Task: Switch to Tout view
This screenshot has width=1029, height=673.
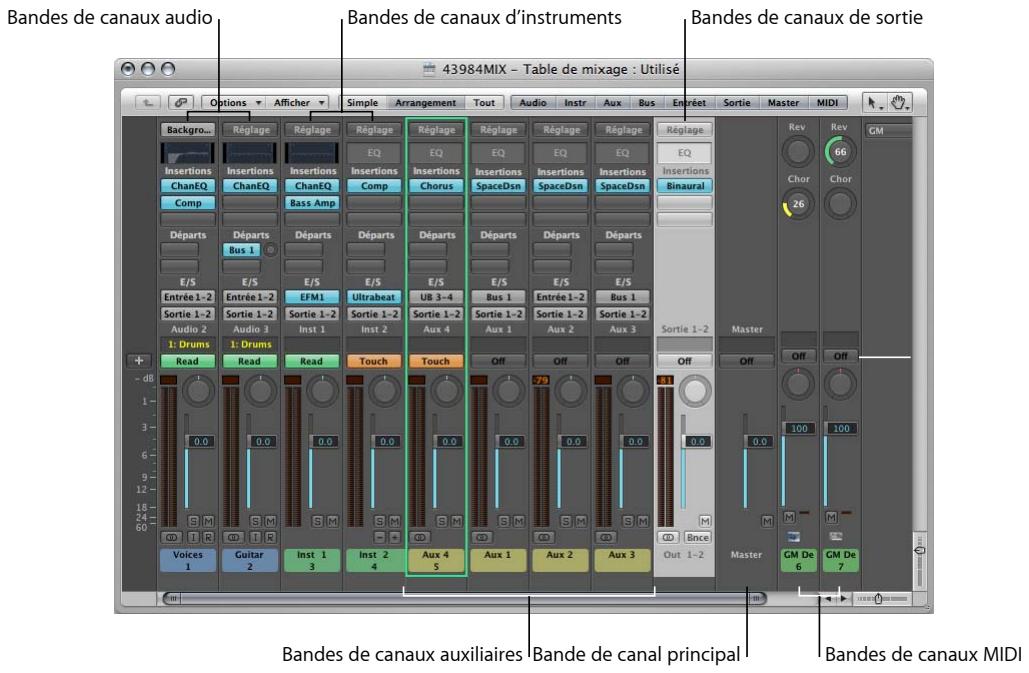Action: click(484, 103)
